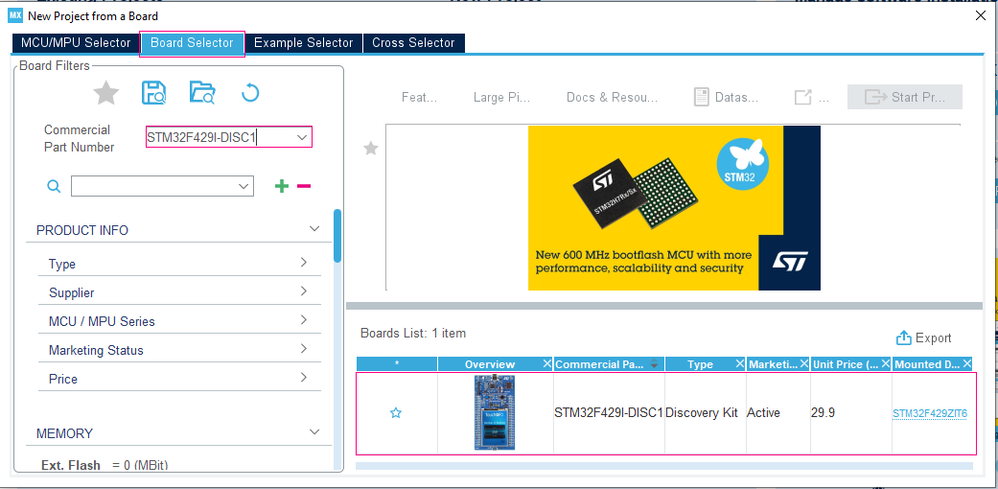Open the Large Picture tab
The width and height of the screenshot is (998, 489).
(502, 97)
